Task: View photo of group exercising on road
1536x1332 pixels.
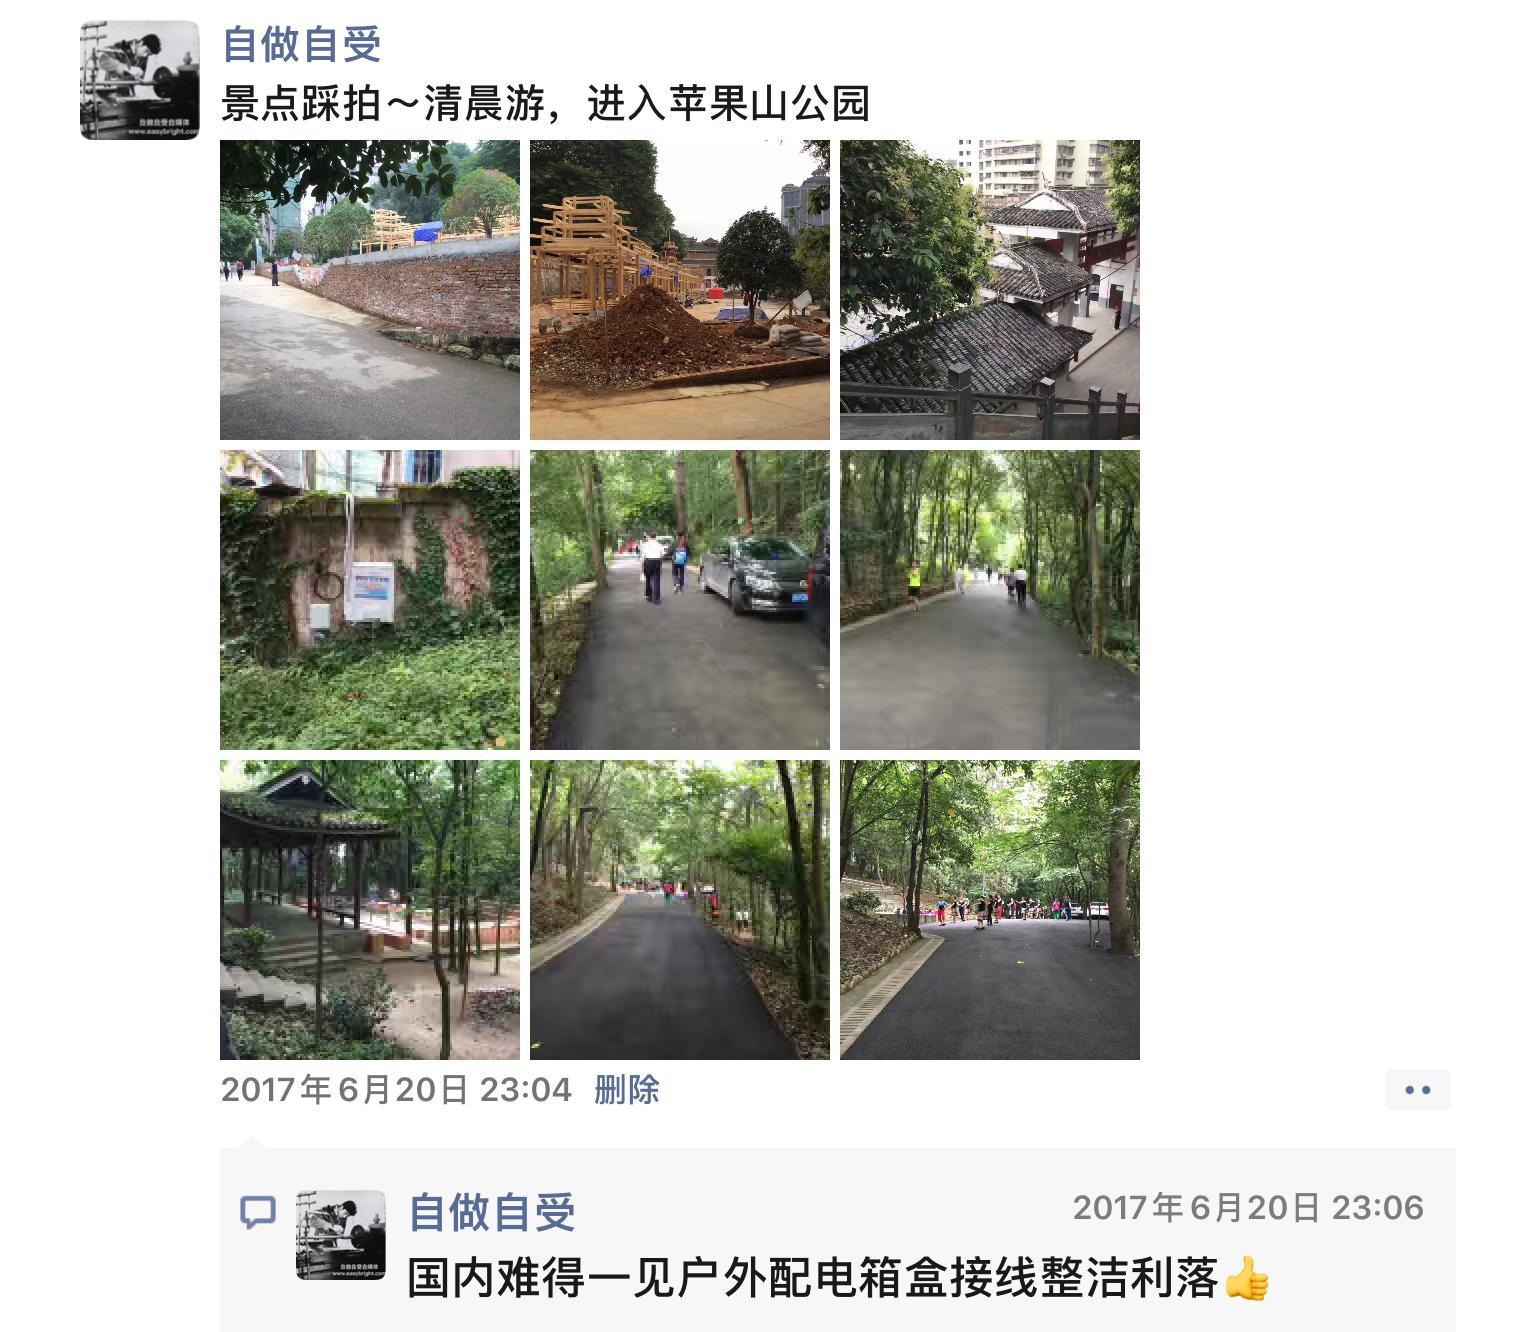Action: [990, 910]
